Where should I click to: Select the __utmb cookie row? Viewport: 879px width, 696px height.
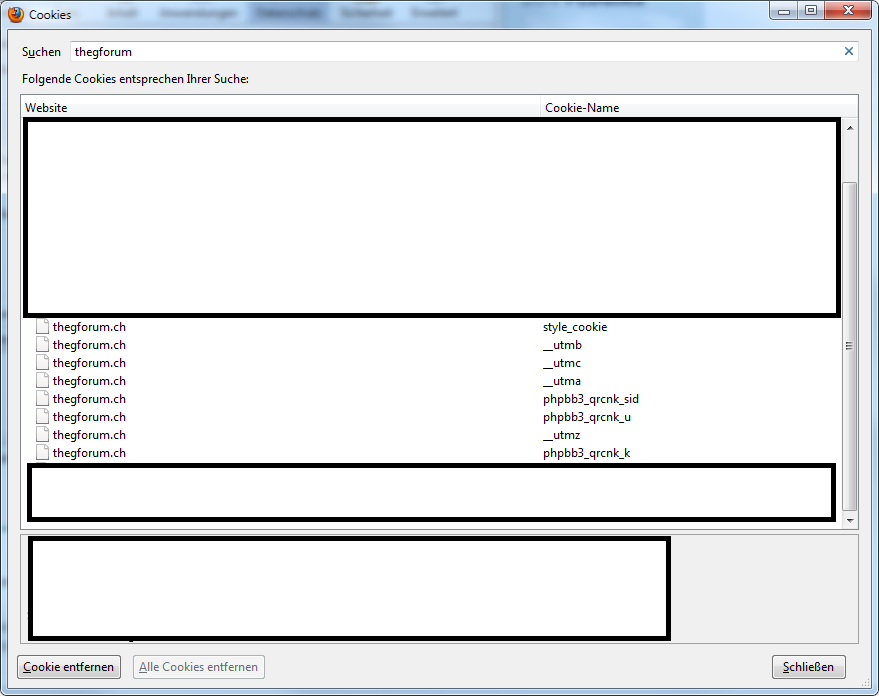pyautogui.click(x=432, y=345)
